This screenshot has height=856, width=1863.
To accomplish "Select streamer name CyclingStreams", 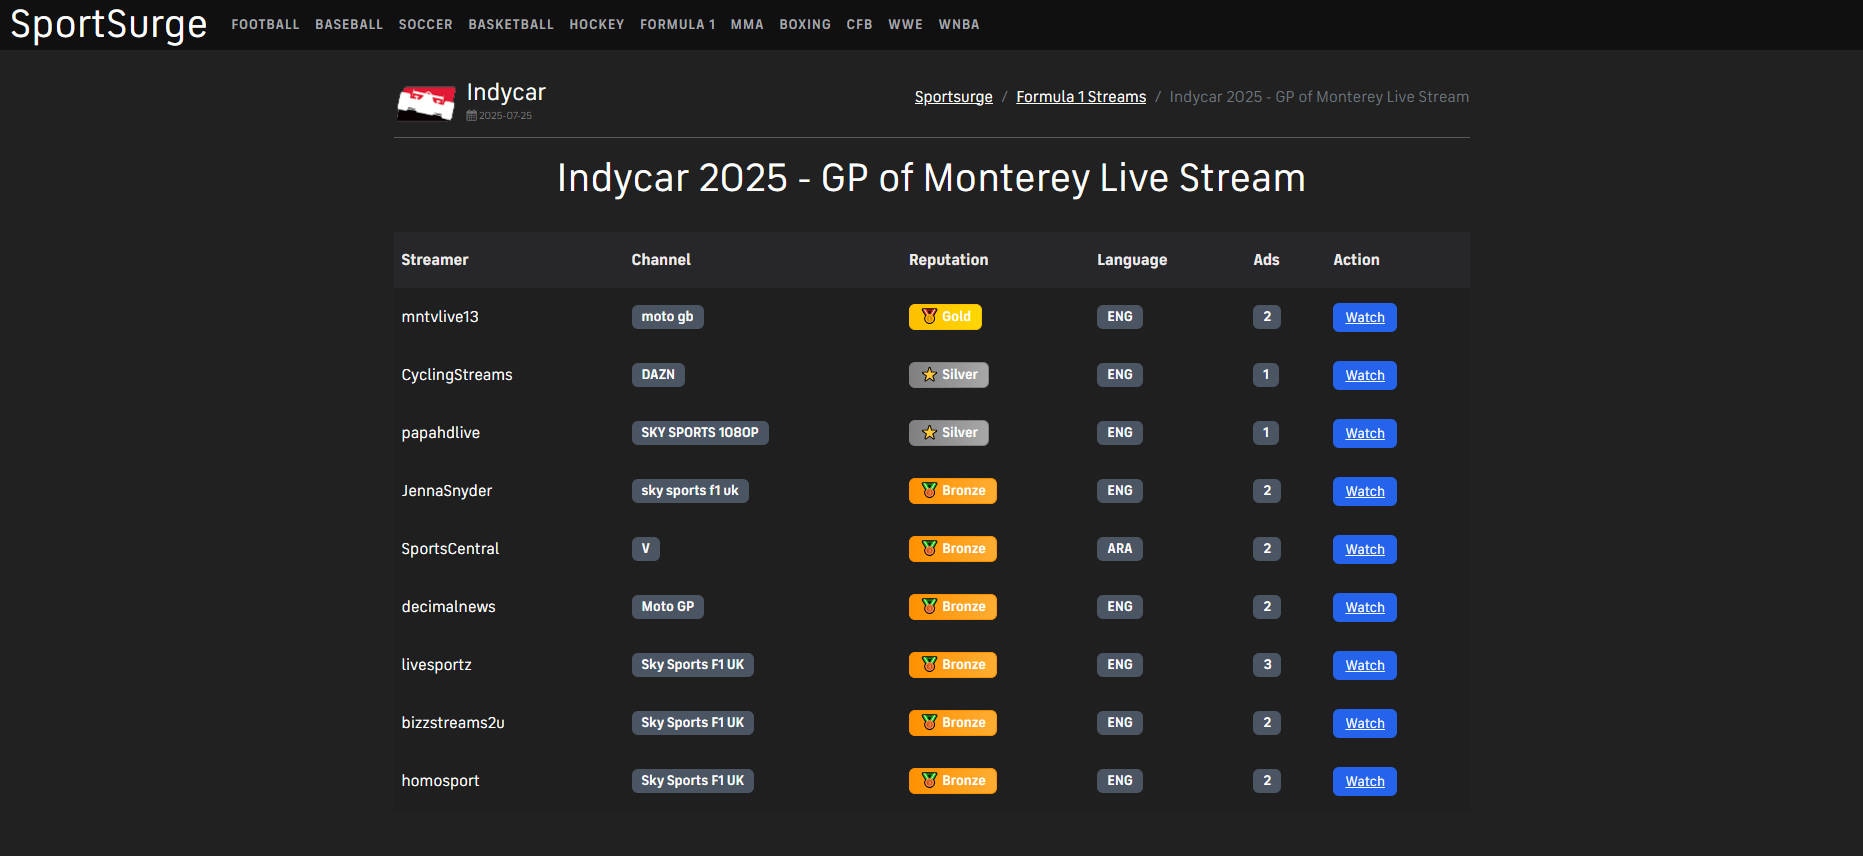I will coord(457,375).
